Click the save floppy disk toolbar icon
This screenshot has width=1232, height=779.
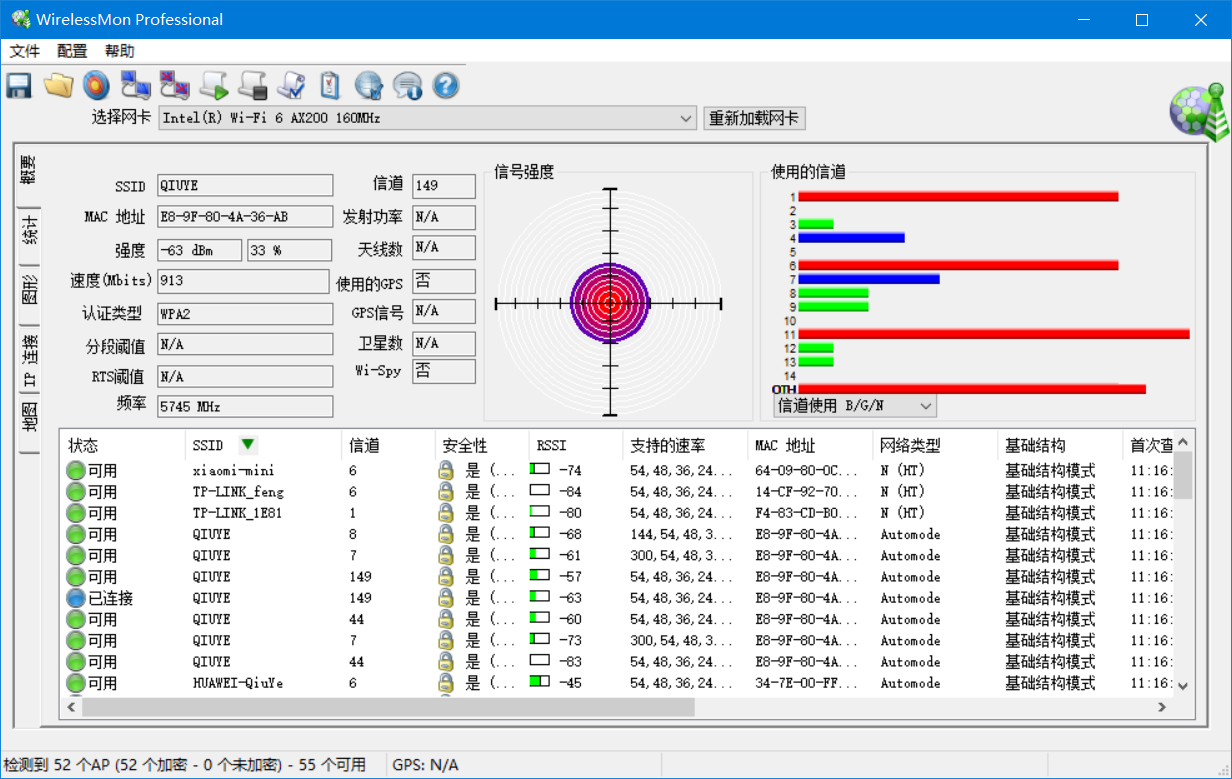[19, 86]
